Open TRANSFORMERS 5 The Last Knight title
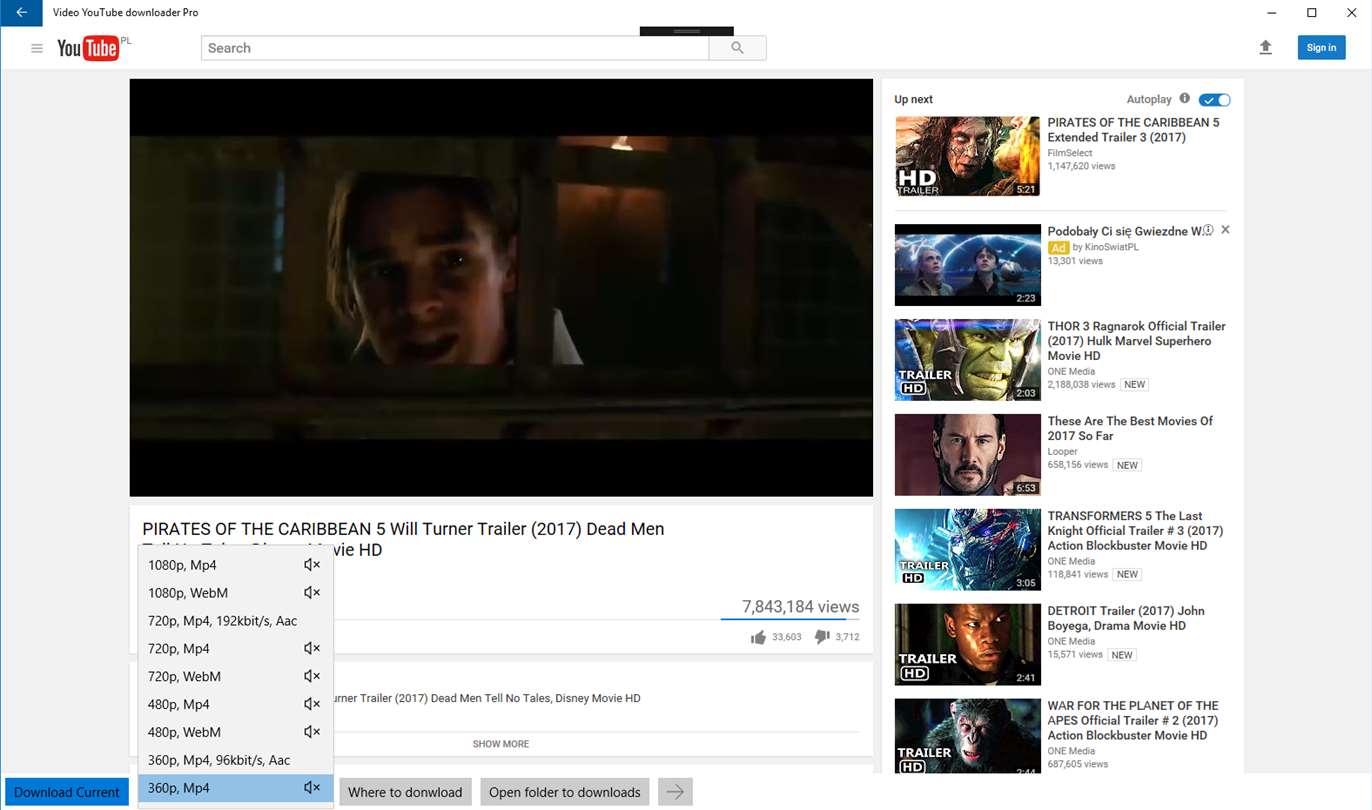Screen dimensions: 1372x810 pos(1135,531)
